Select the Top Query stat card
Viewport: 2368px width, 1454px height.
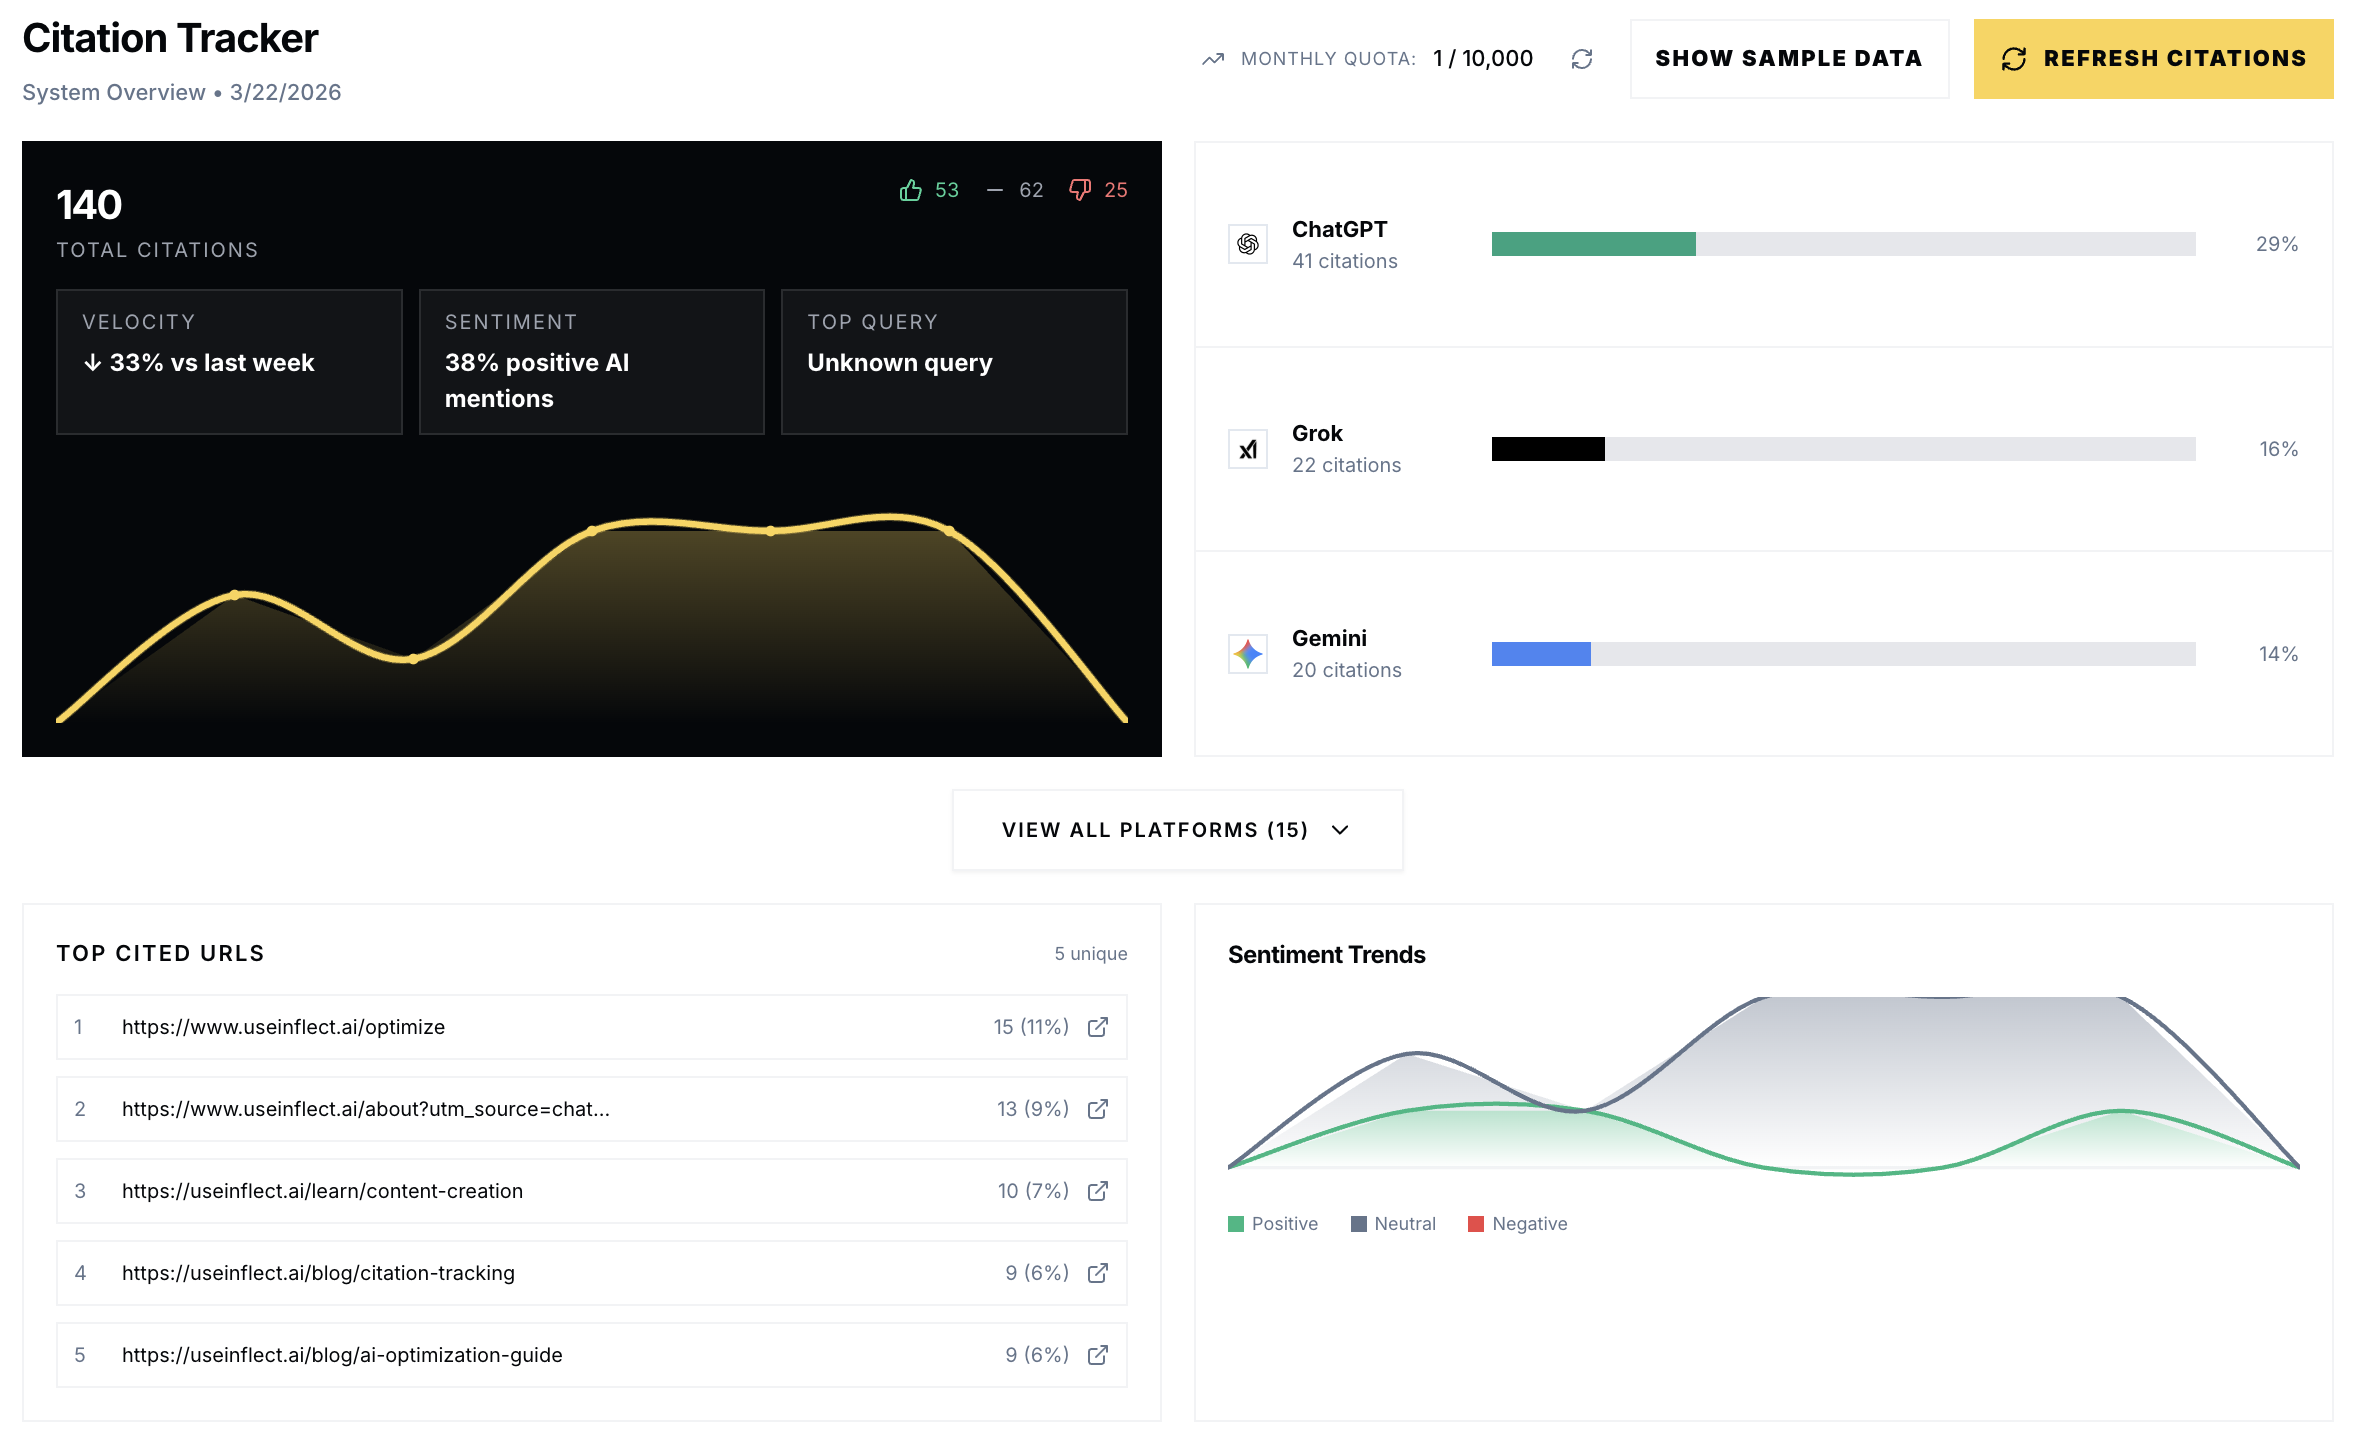click(x=953, y=362)
